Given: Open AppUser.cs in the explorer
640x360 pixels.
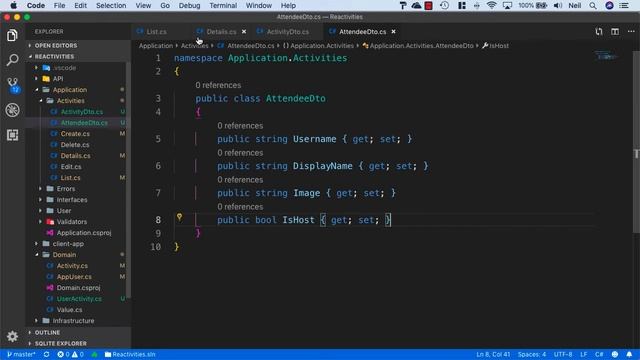Looking at the screenshot, I should pyautogui.click(x=74, y=277).
